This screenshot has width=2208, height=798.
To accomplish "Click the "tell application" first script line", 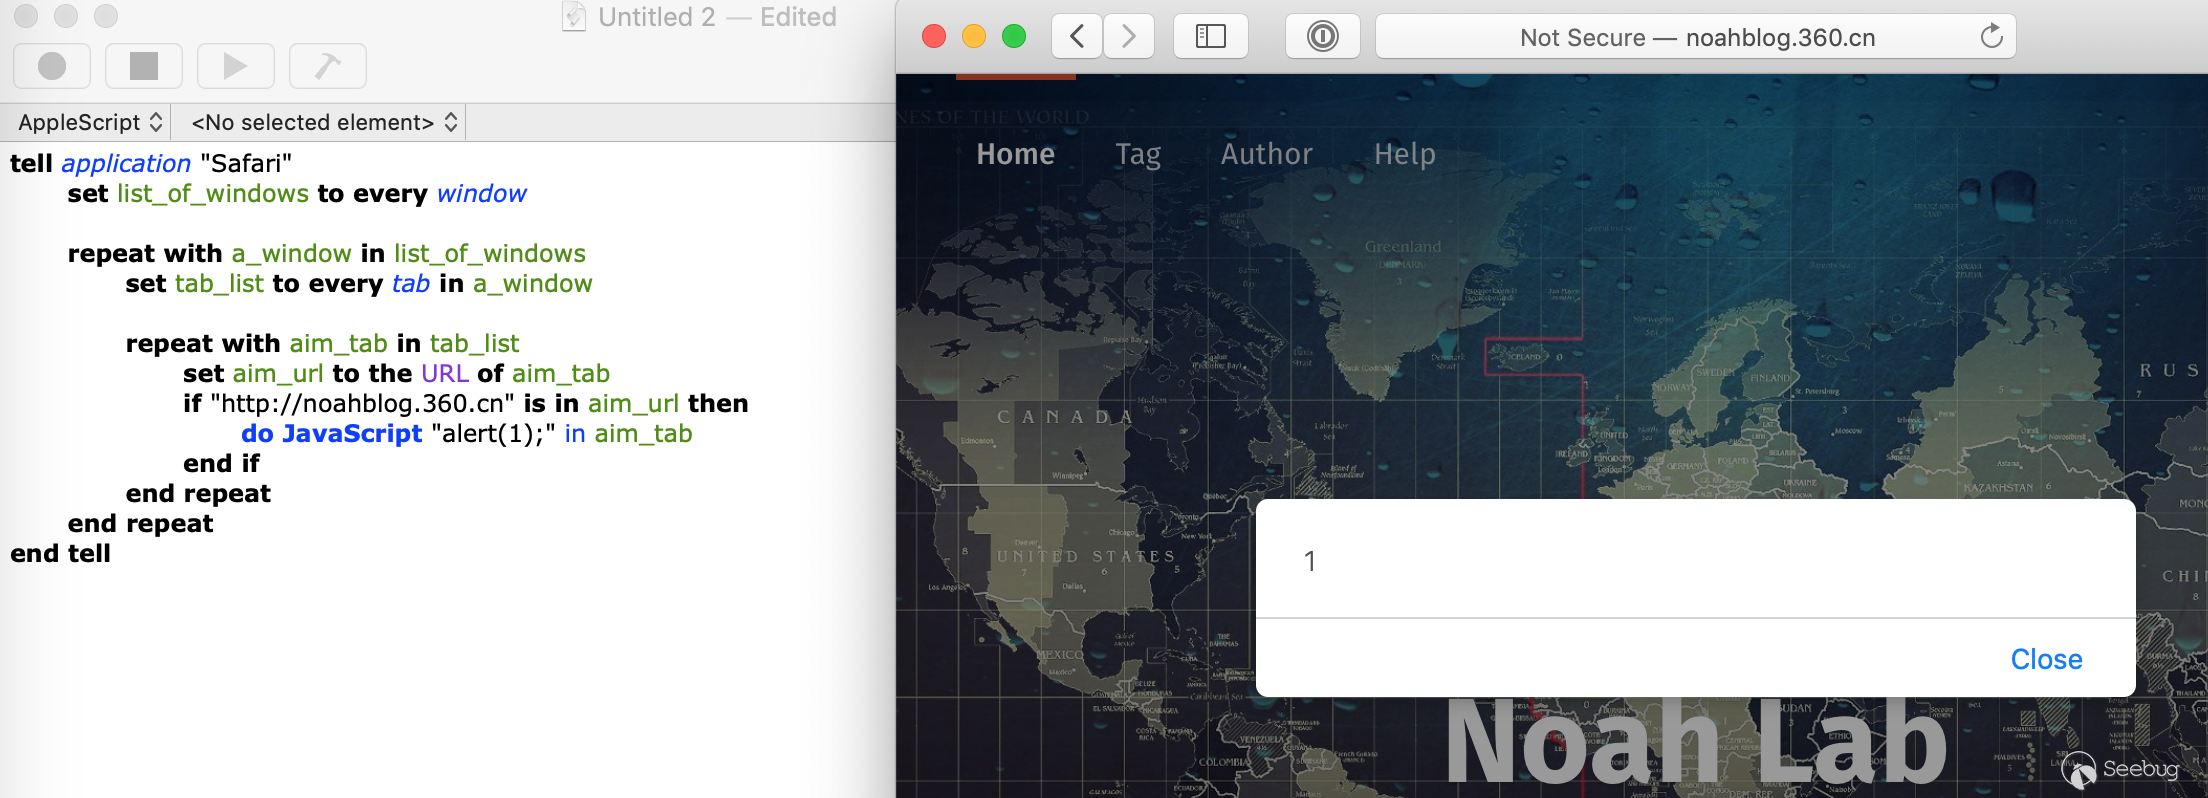I will pyautogui.click(x=151, y=163).
